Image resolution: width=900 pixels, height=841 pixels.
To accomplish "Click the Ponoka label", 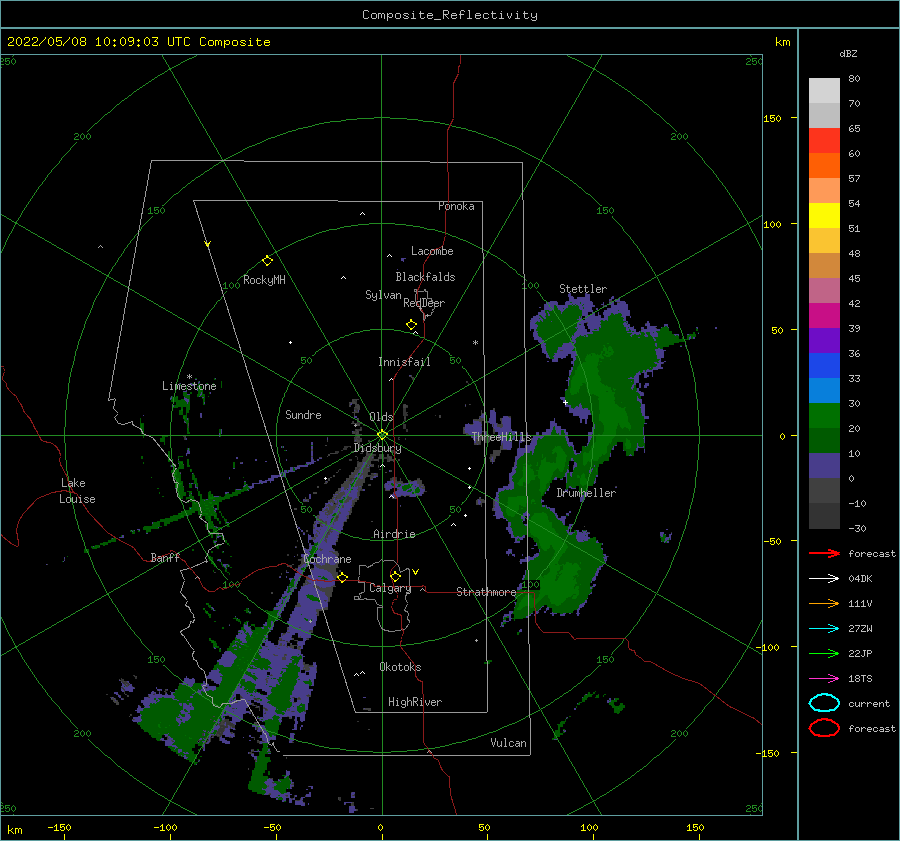I will [x=456, y=206].
